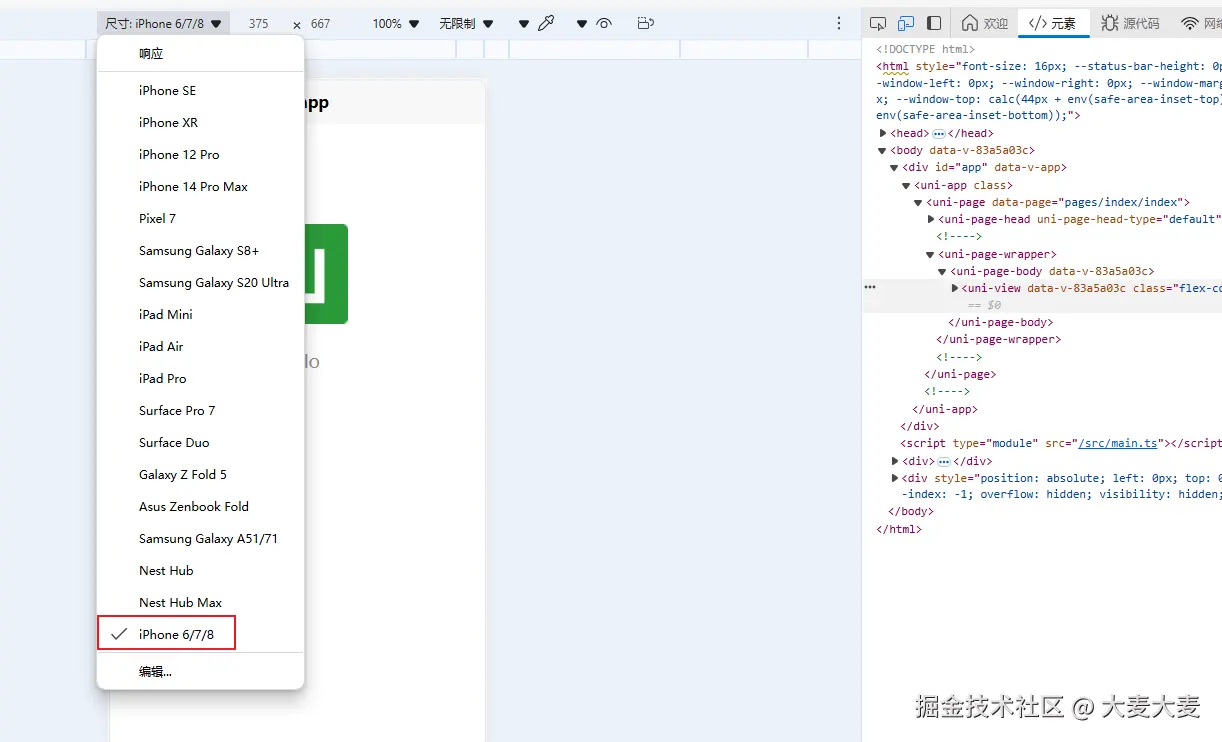Expand the uni-page-head node
The height and width of the screenshot is (742, 1222).
tap(931, 219)
